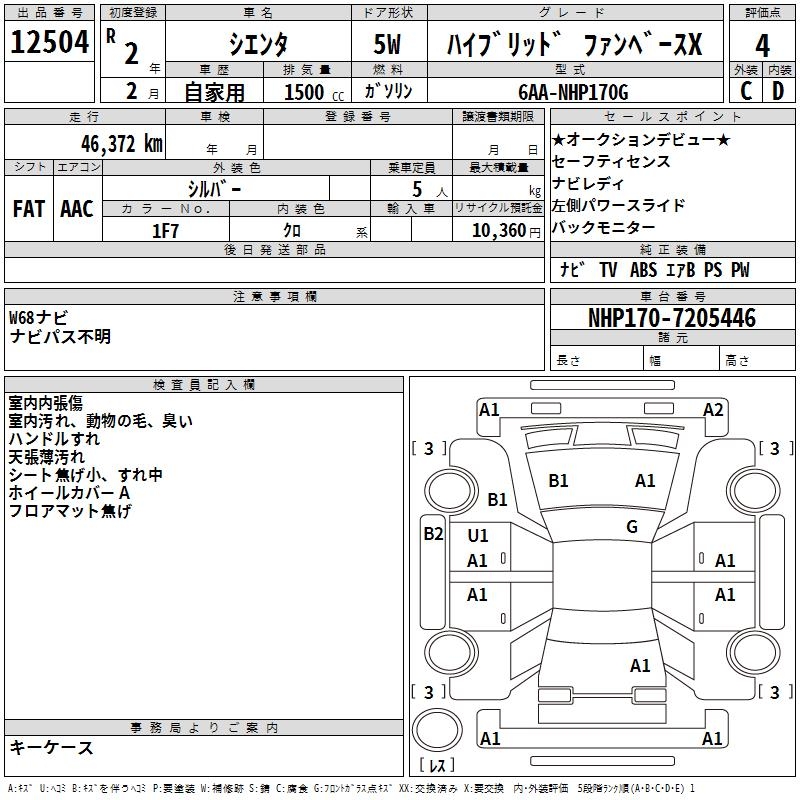The width and height of the screenshot is (800, 800).
Task: Click the overall evaluation score 4
Action: 762,45
